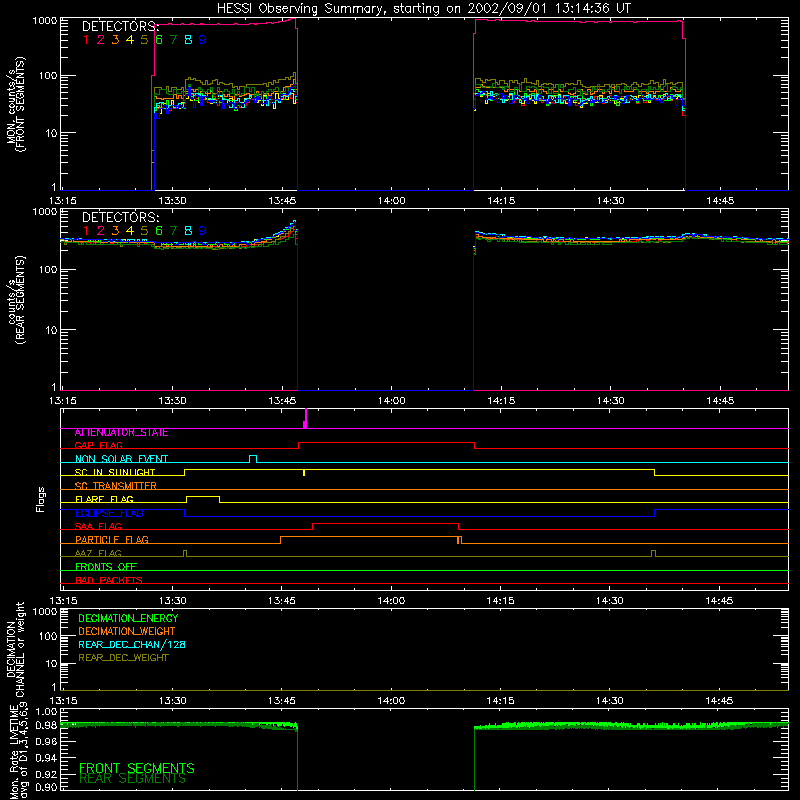Click the HESSI Observing Summary plot title
The width and height of the screenshot is (800, 800).
coord(423,9)
